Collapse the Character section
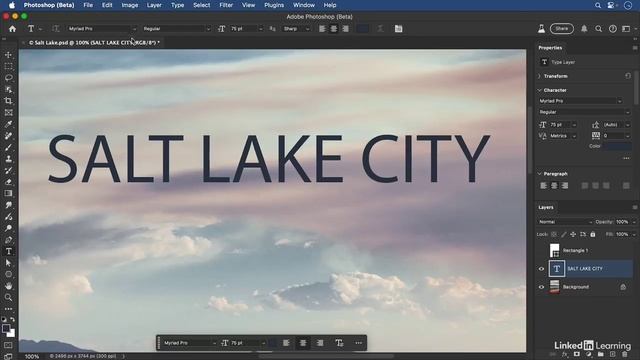 coord(540,90)
